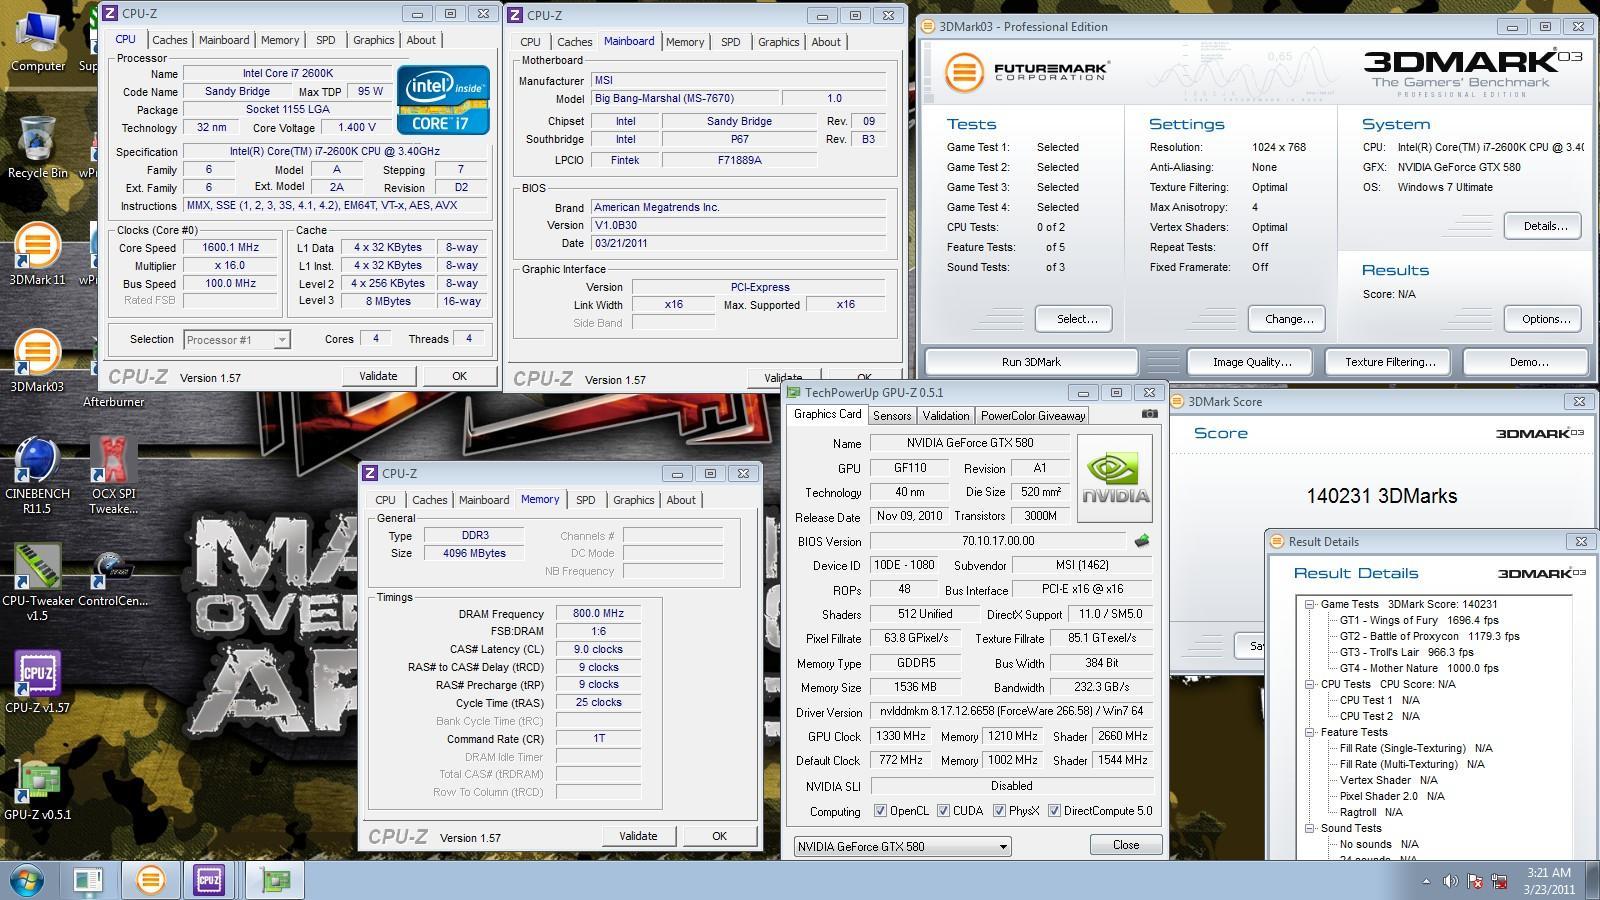1600x900 pixels.
Task: Open the Recycle Bin desktop icon
Action: coord(38,147)
